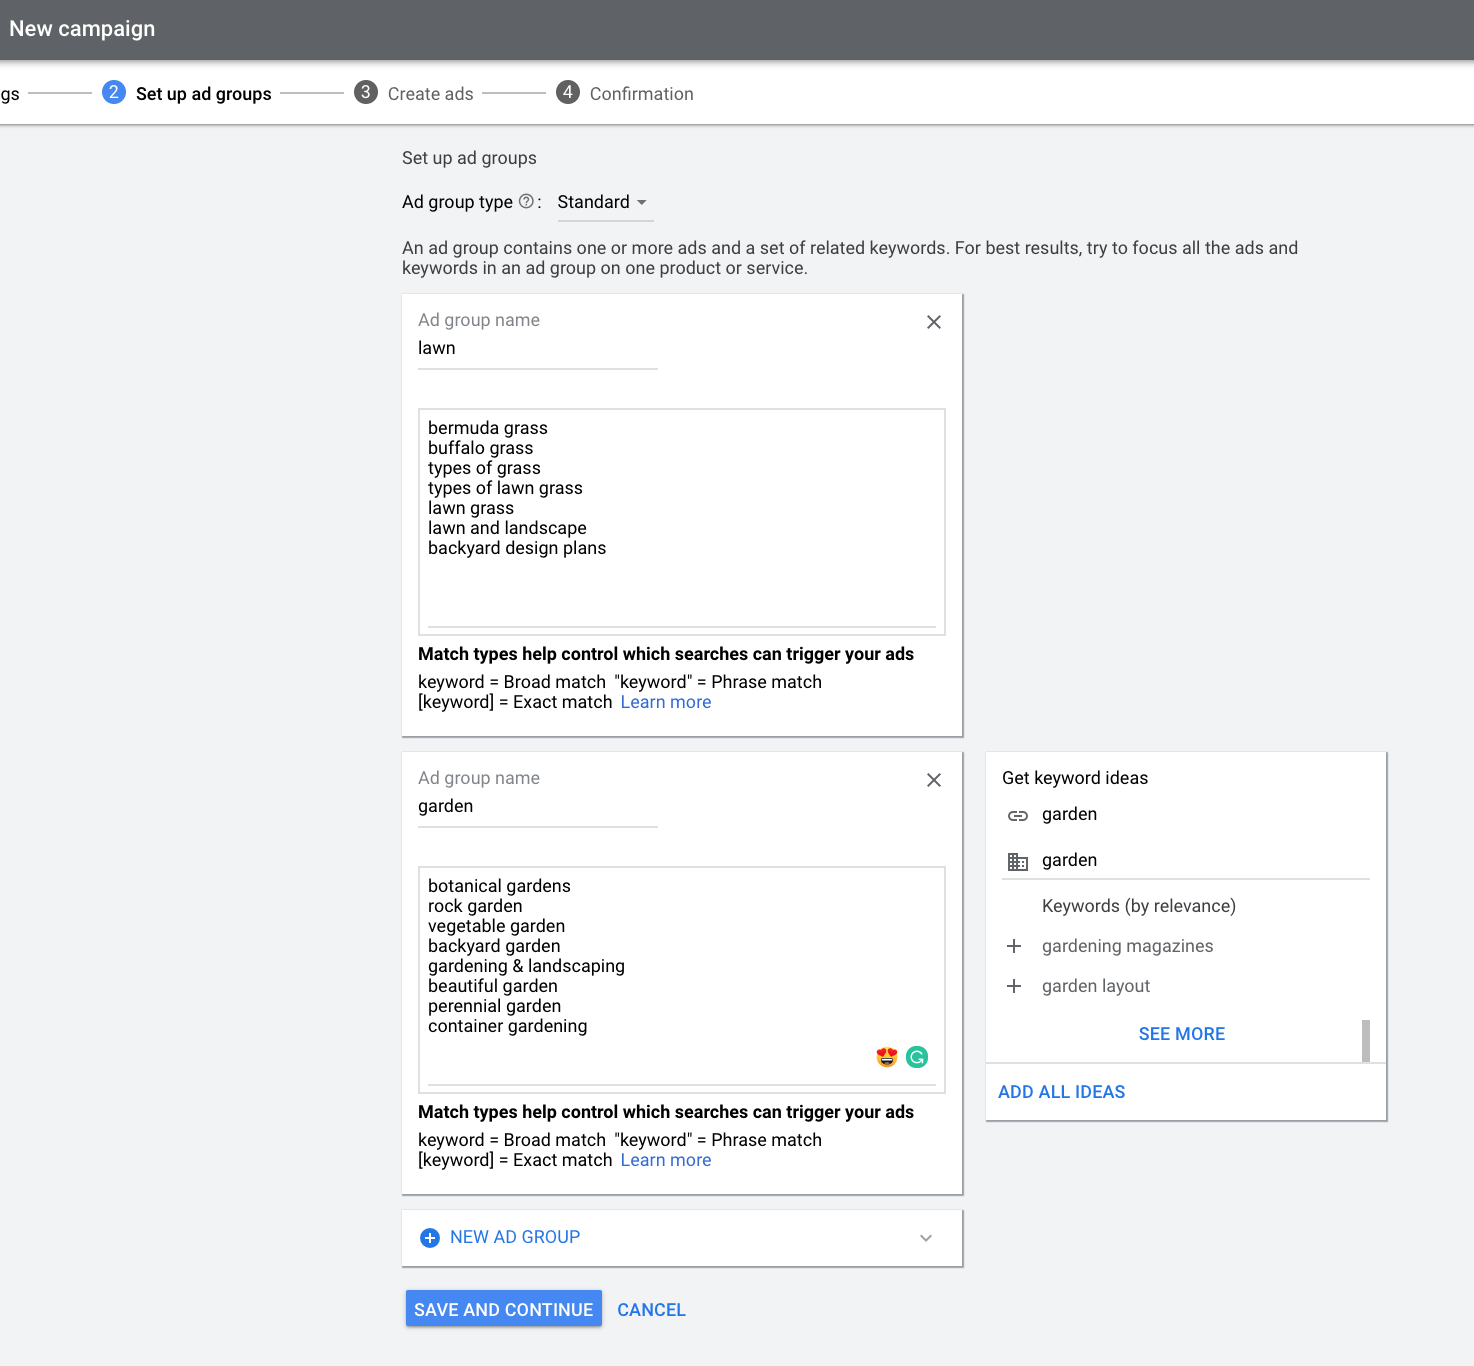Click the heart-eyes emoji icon in keywords box
The height and width of the screenshot is (1366, 1474).
pyautogui.click(x=885, y=1056)
